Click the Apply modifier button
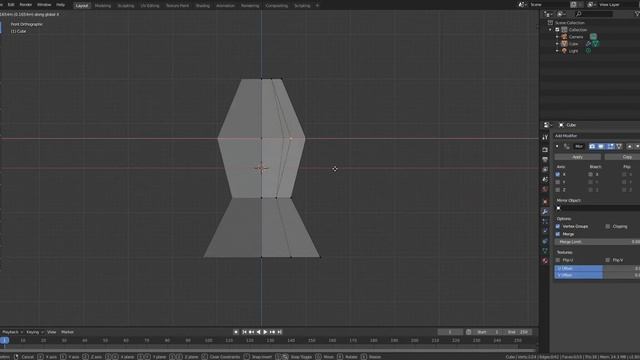This screenshot has height=360, width=640. [578, 157]
